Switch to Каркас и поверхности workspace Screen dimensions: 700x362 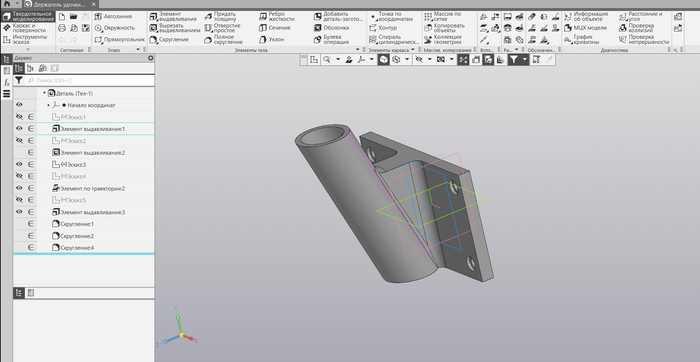click(28, 28)
